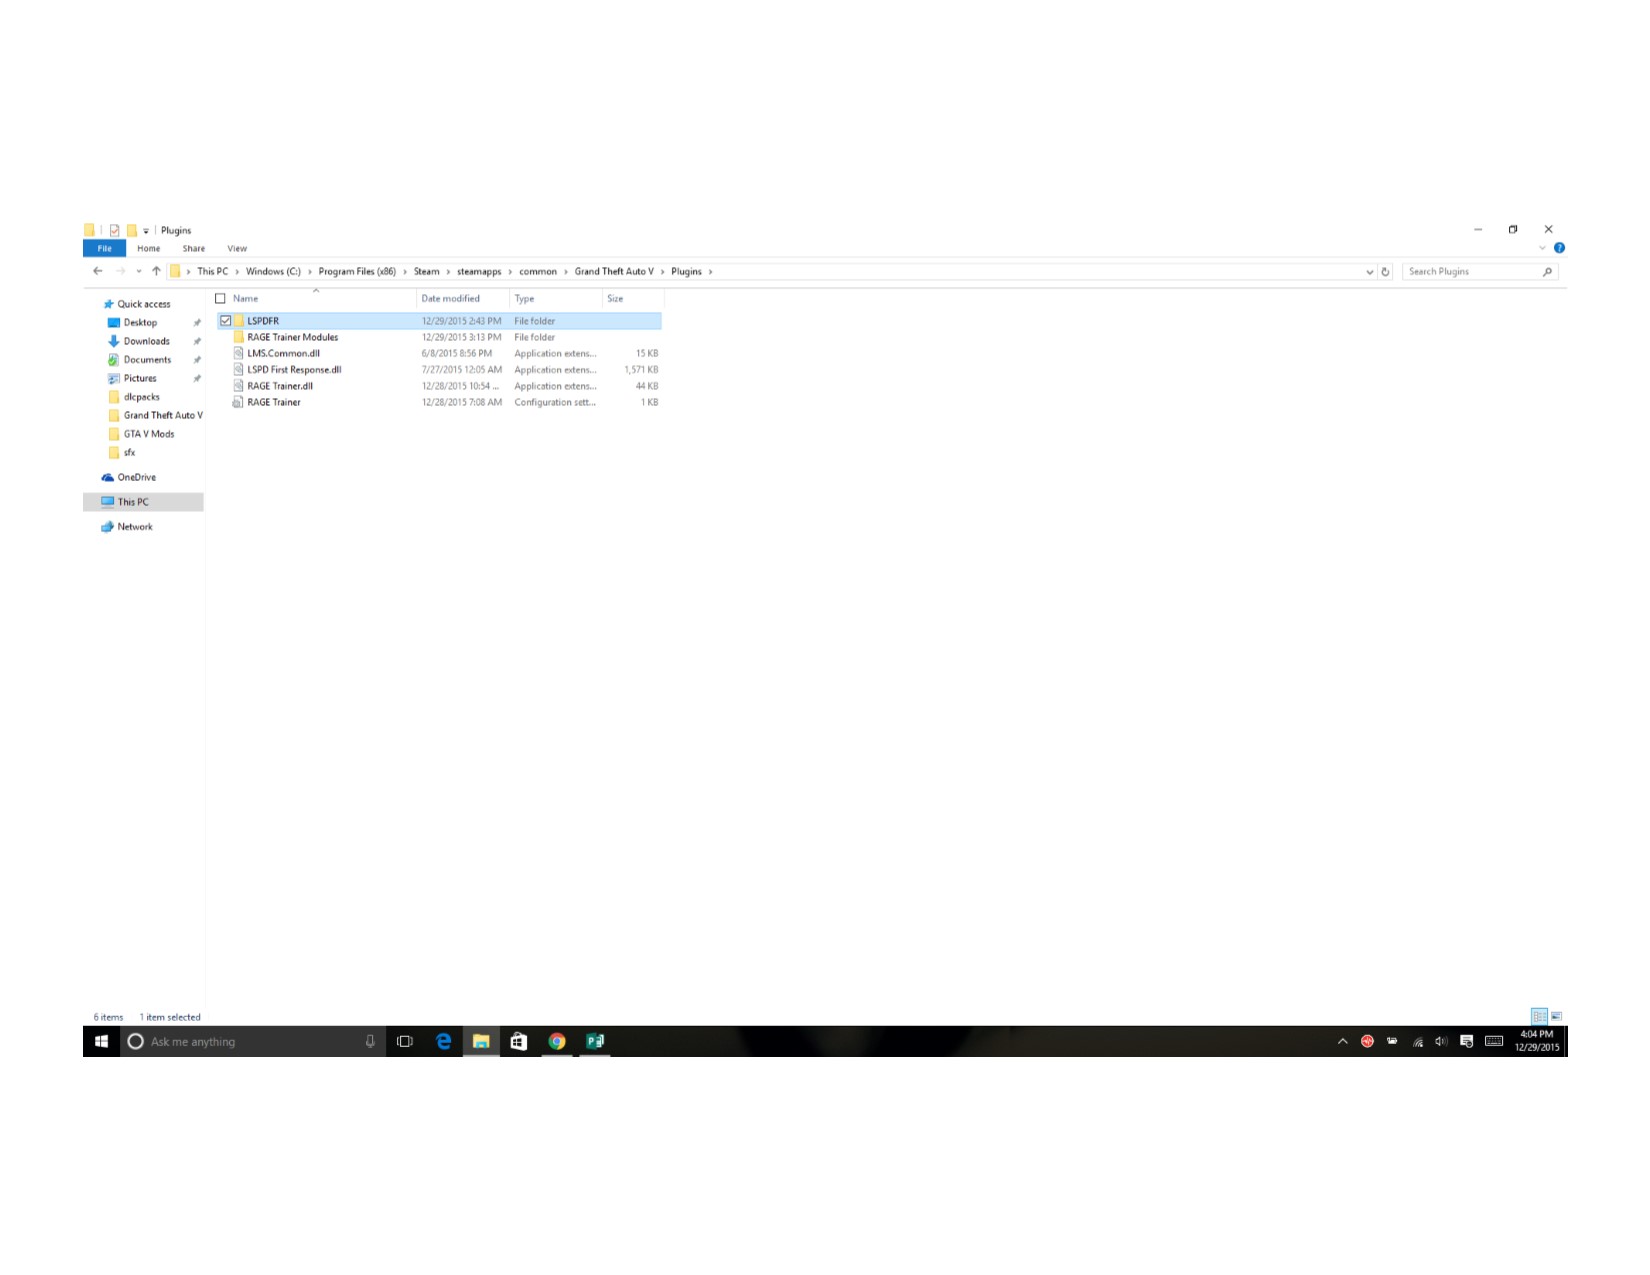Open the Windows Store from taskbar
Image resolution: width=1650 pixels, height=1275 pixels.
tap(518, 1041)
